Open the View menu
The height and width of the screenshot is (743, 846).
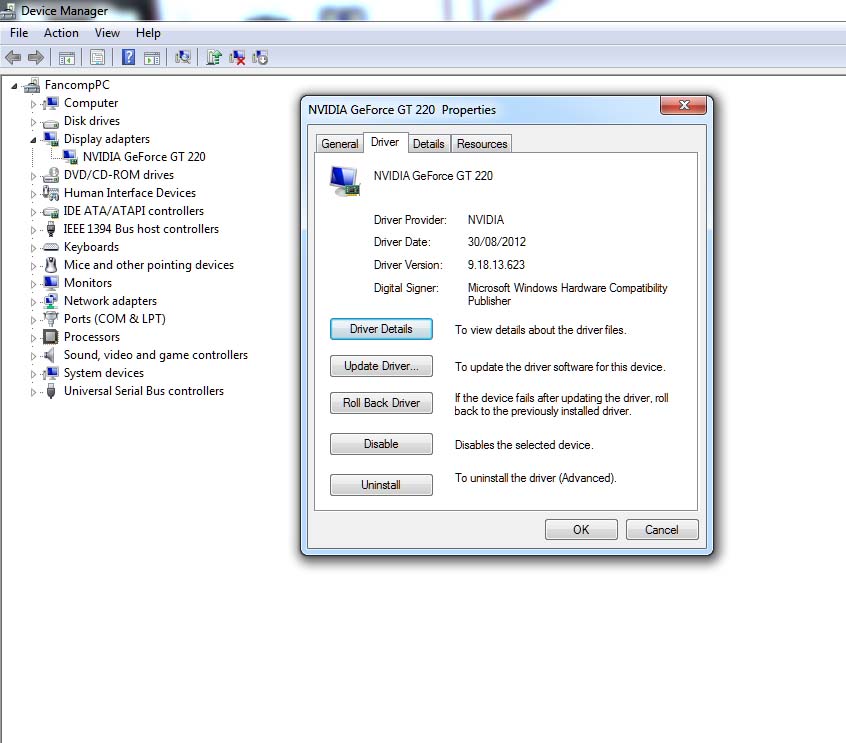click(107, 33)
